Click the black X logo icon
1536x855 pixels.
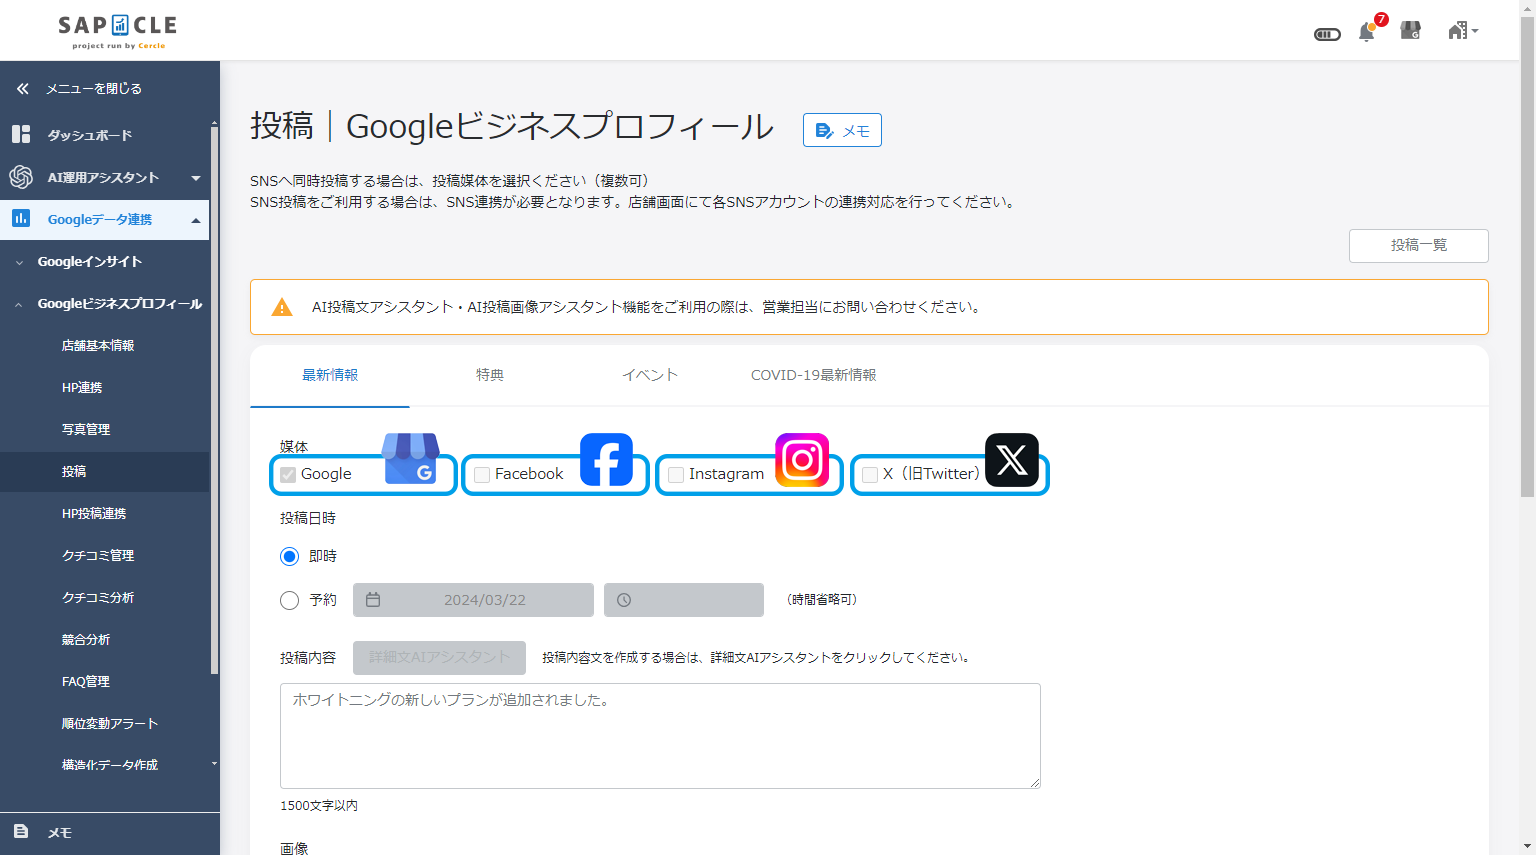pos(1012,460)
